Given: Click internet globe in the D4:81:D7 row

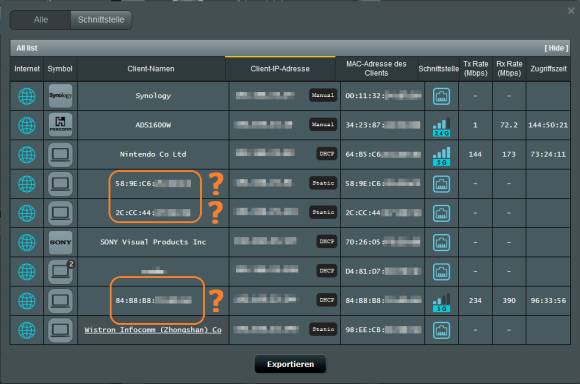Looking at the screenshot, I should click(x=27, y=272).
